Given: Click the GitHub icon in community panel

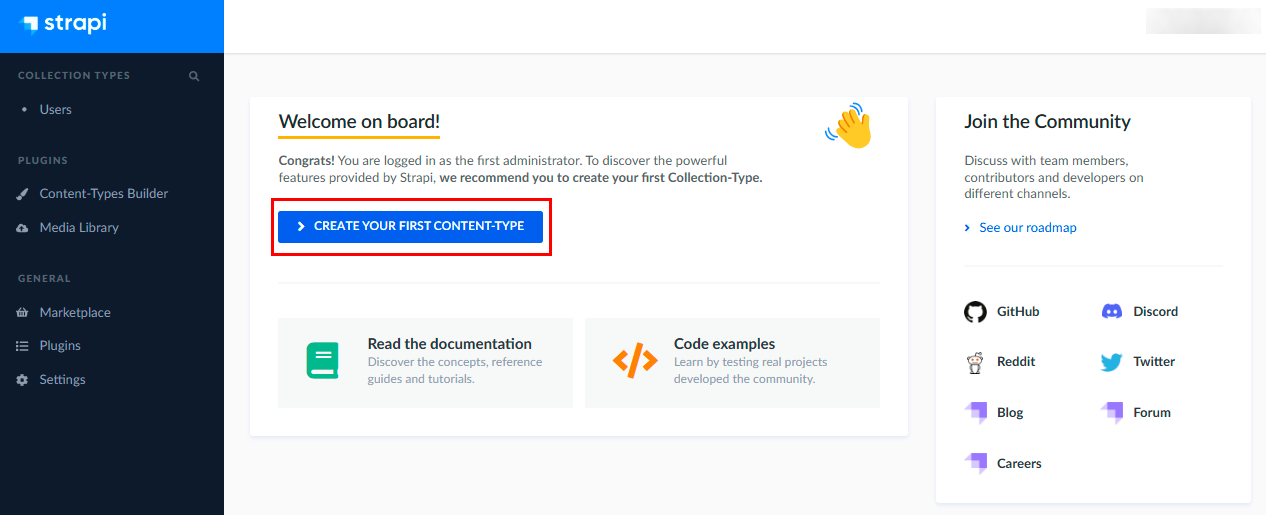Looking at the screenshot, I should point(975,312).
